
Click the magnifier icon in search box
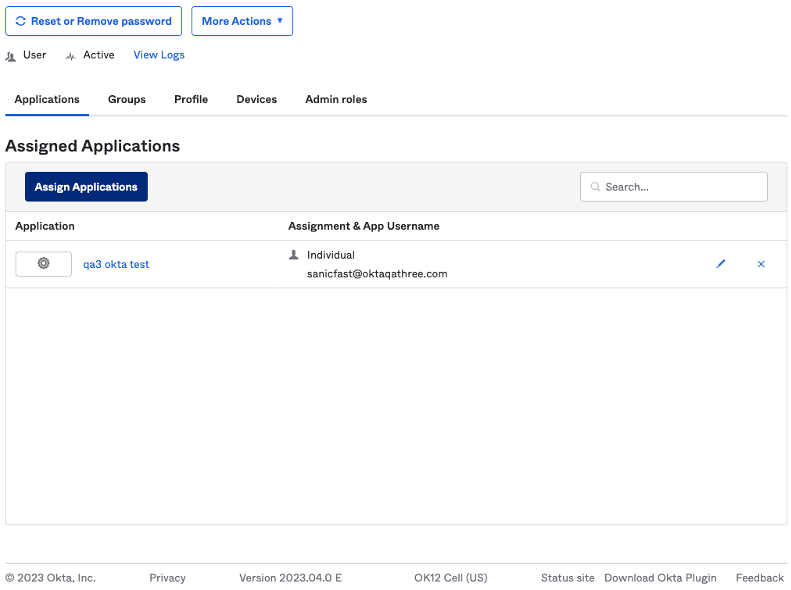[596, 187]
